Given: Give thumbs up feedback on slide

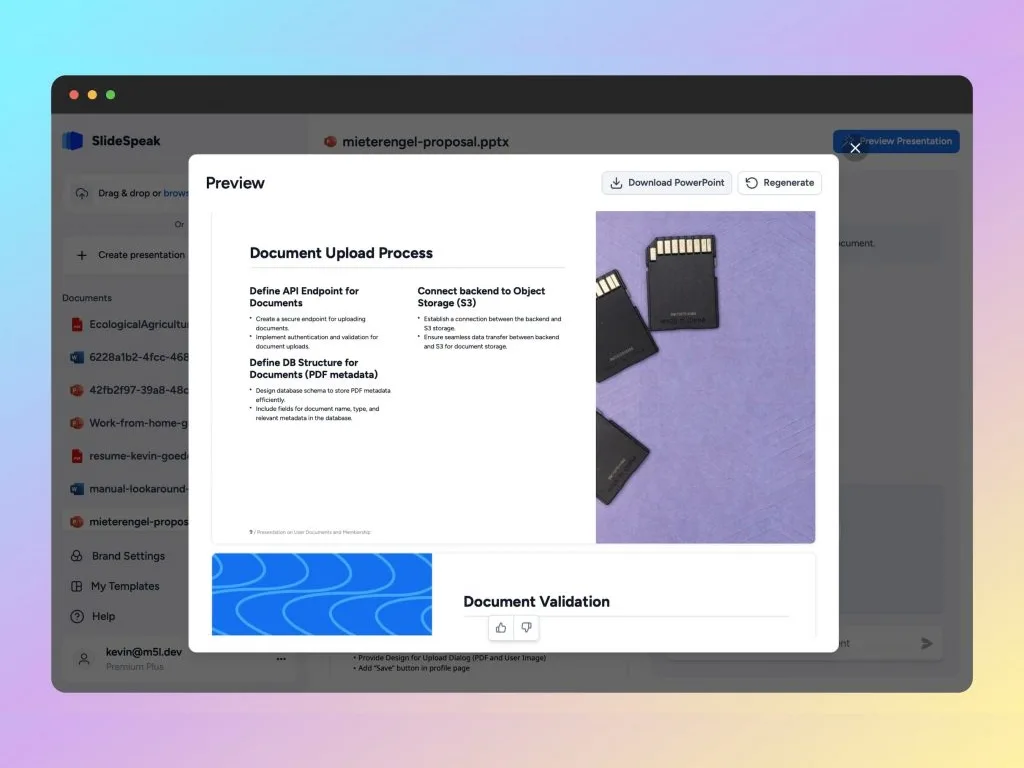Looking at the screenshot, I should click(x=501, y=628).
